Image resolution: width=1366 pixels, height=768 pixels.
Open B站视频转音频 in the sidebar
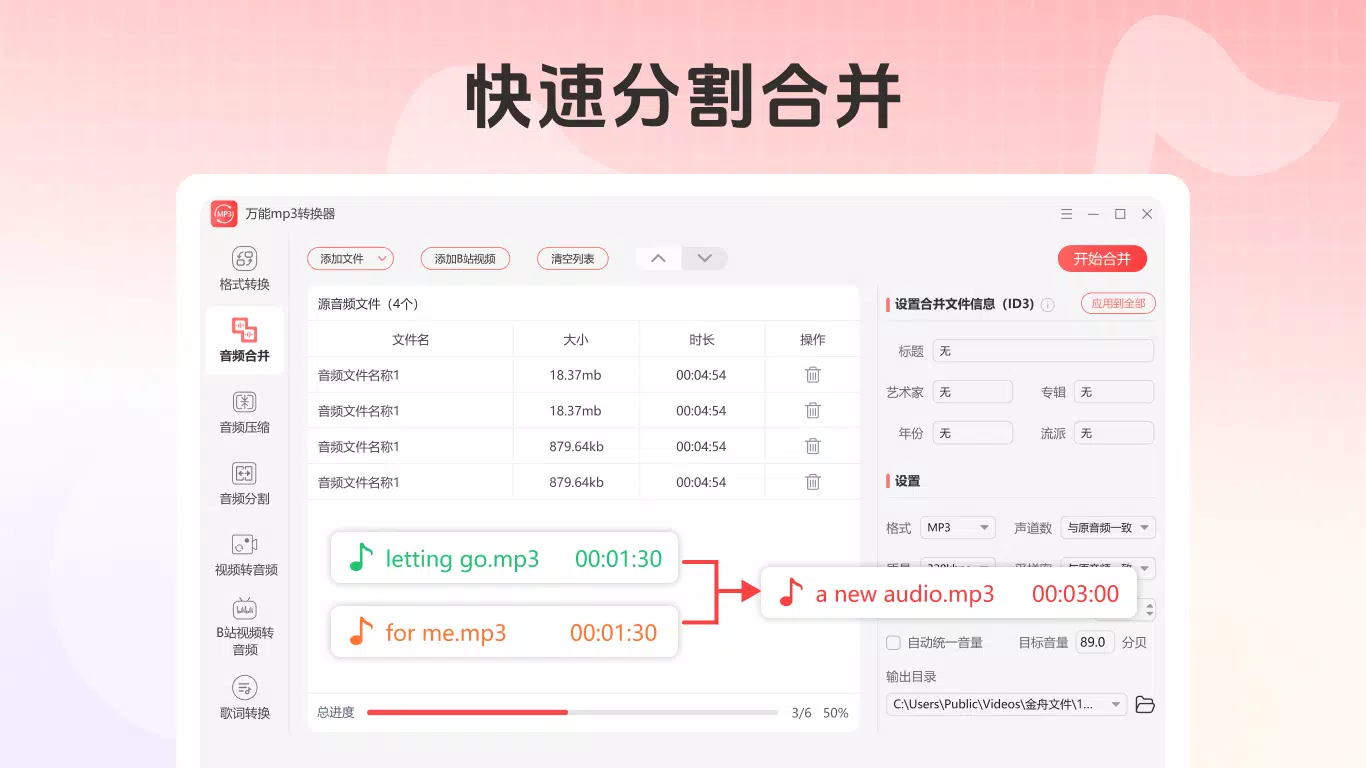tap(245, 627)
